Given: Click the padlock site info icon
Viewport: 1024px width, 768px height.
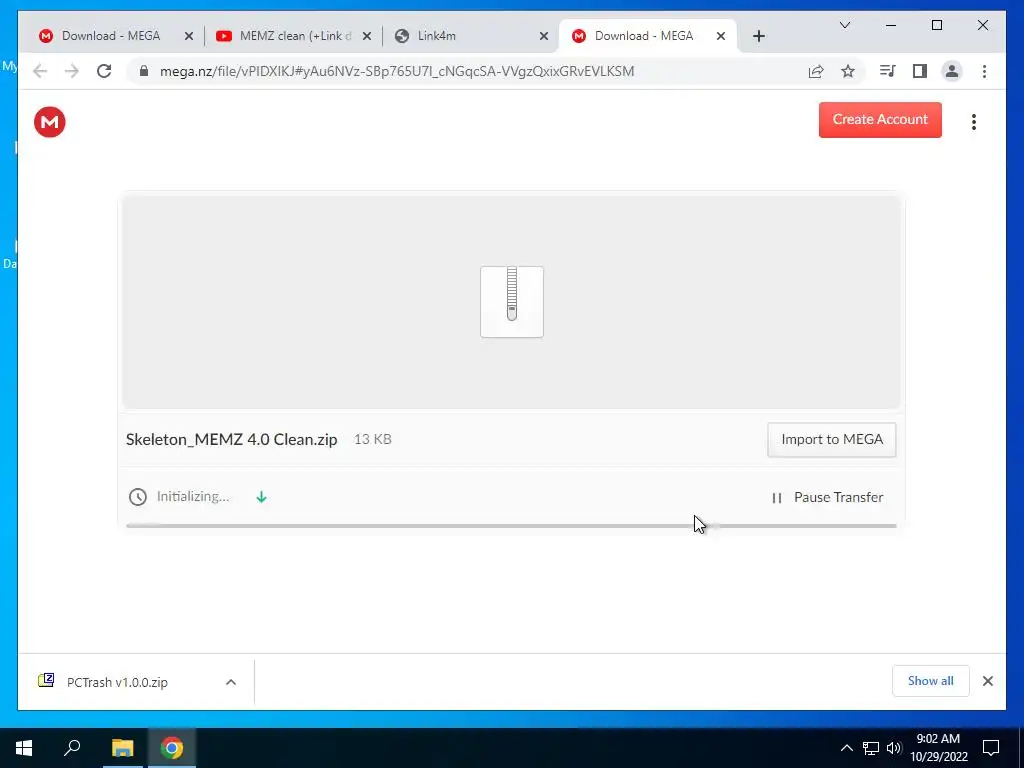Looking at the screenshot, I should click(x=144, y=71).
